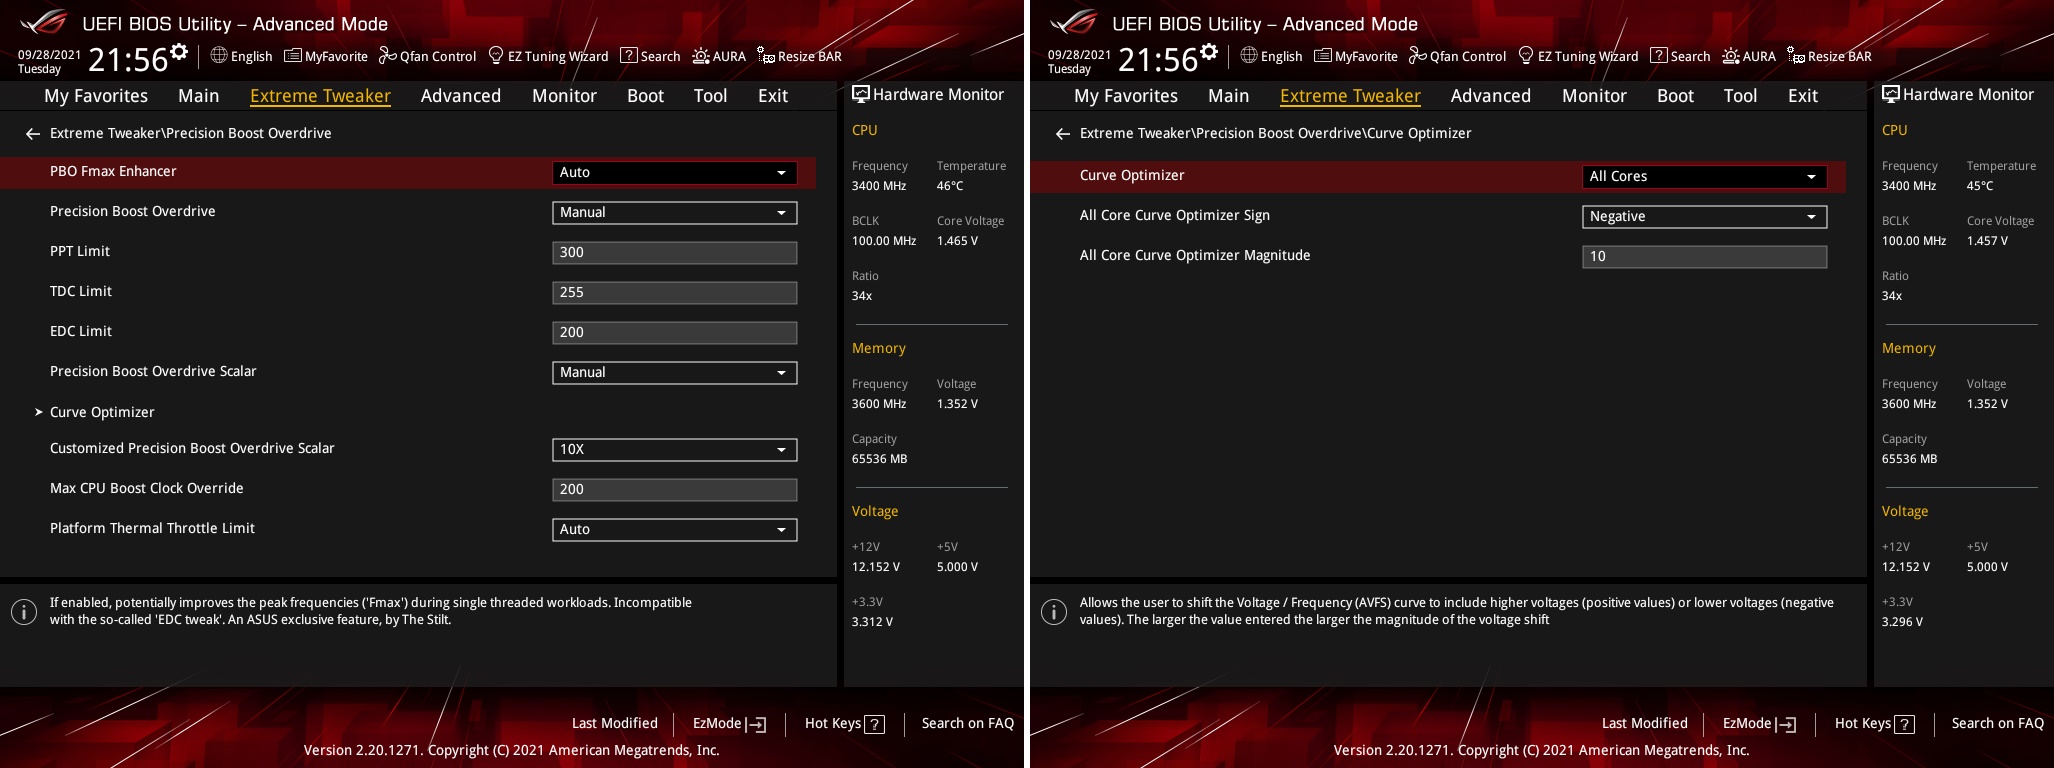Select Exit tab in left window
Viewport: 2054px width, 768px height.
[773, 96]
